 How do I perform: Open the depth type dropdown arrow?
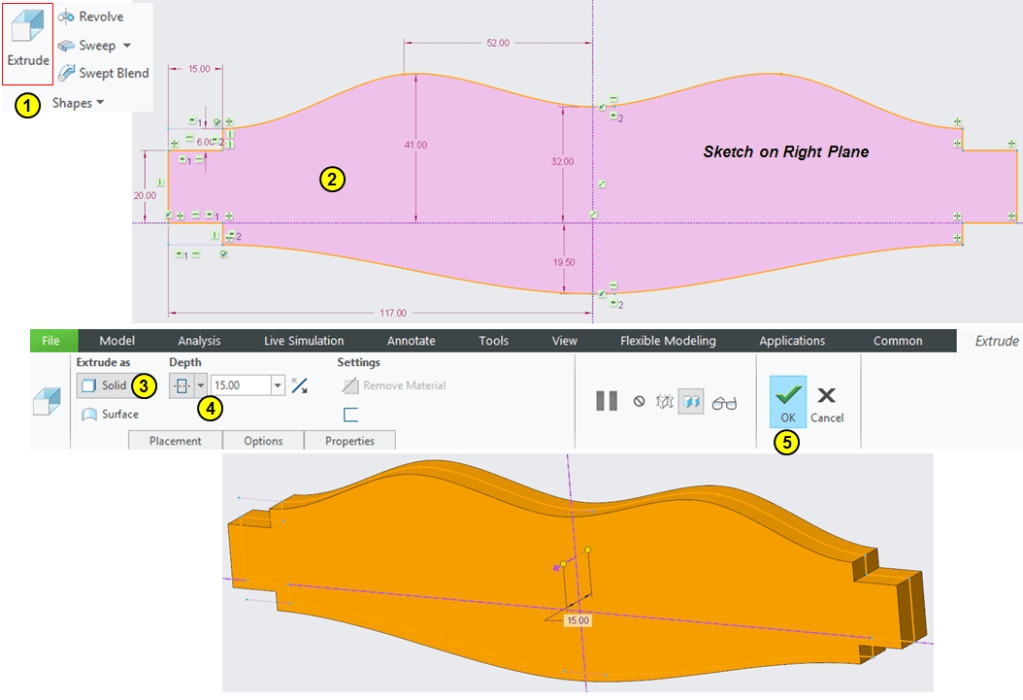tap(201, 385)
